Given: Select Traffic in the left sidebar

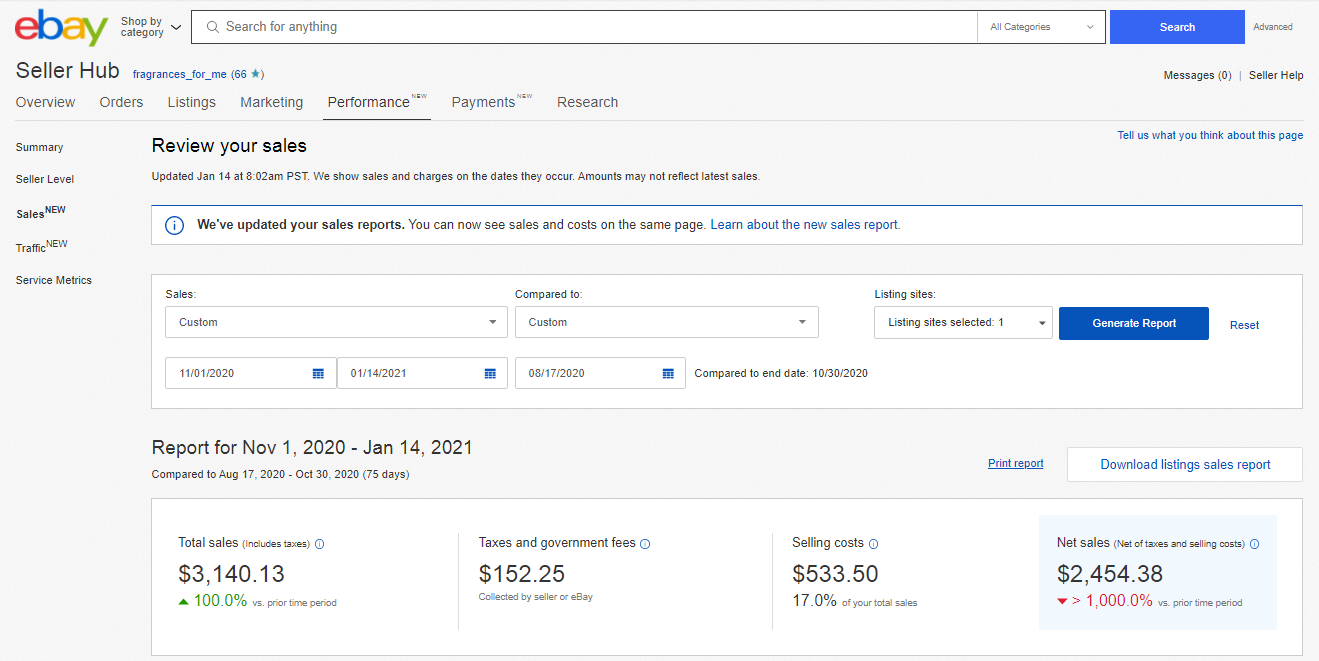Looking at the screenshot, I should (31, 248).
